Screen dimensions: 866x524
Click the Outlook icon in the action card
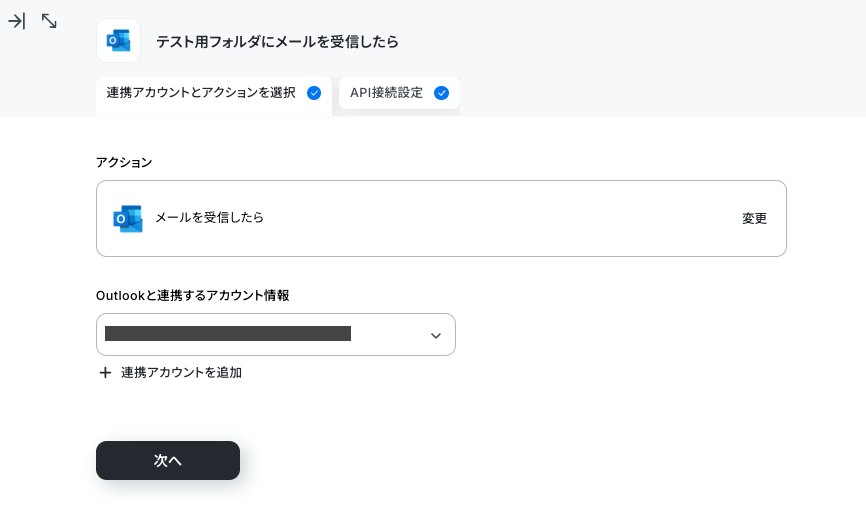click(x=128, y=219)
